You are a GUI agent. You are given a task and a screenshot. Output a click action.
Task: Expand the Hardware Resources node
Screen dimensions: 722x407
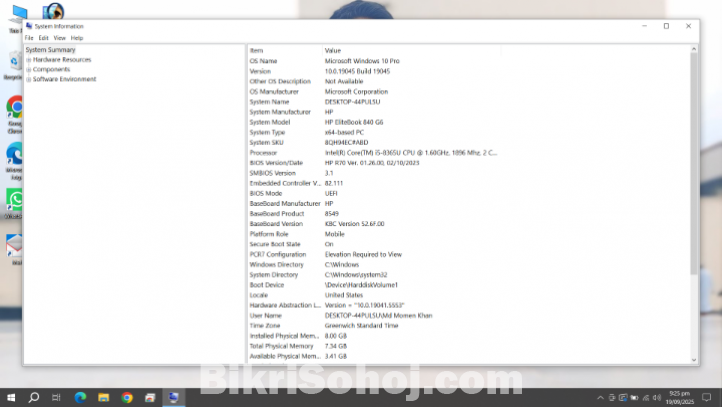coord(29,60)
